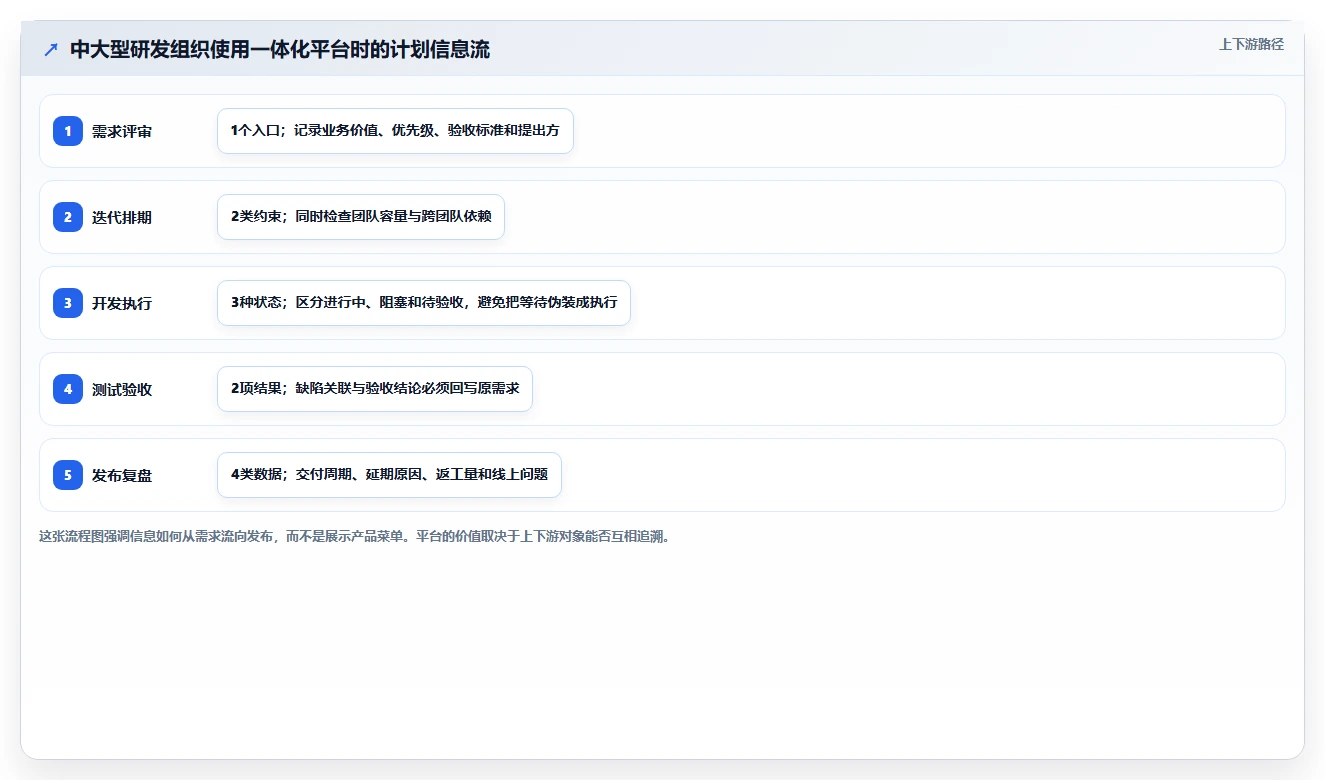Click the 开发执行 step label
Viewport: 1325px width, 780px height.
pos(122,304)
